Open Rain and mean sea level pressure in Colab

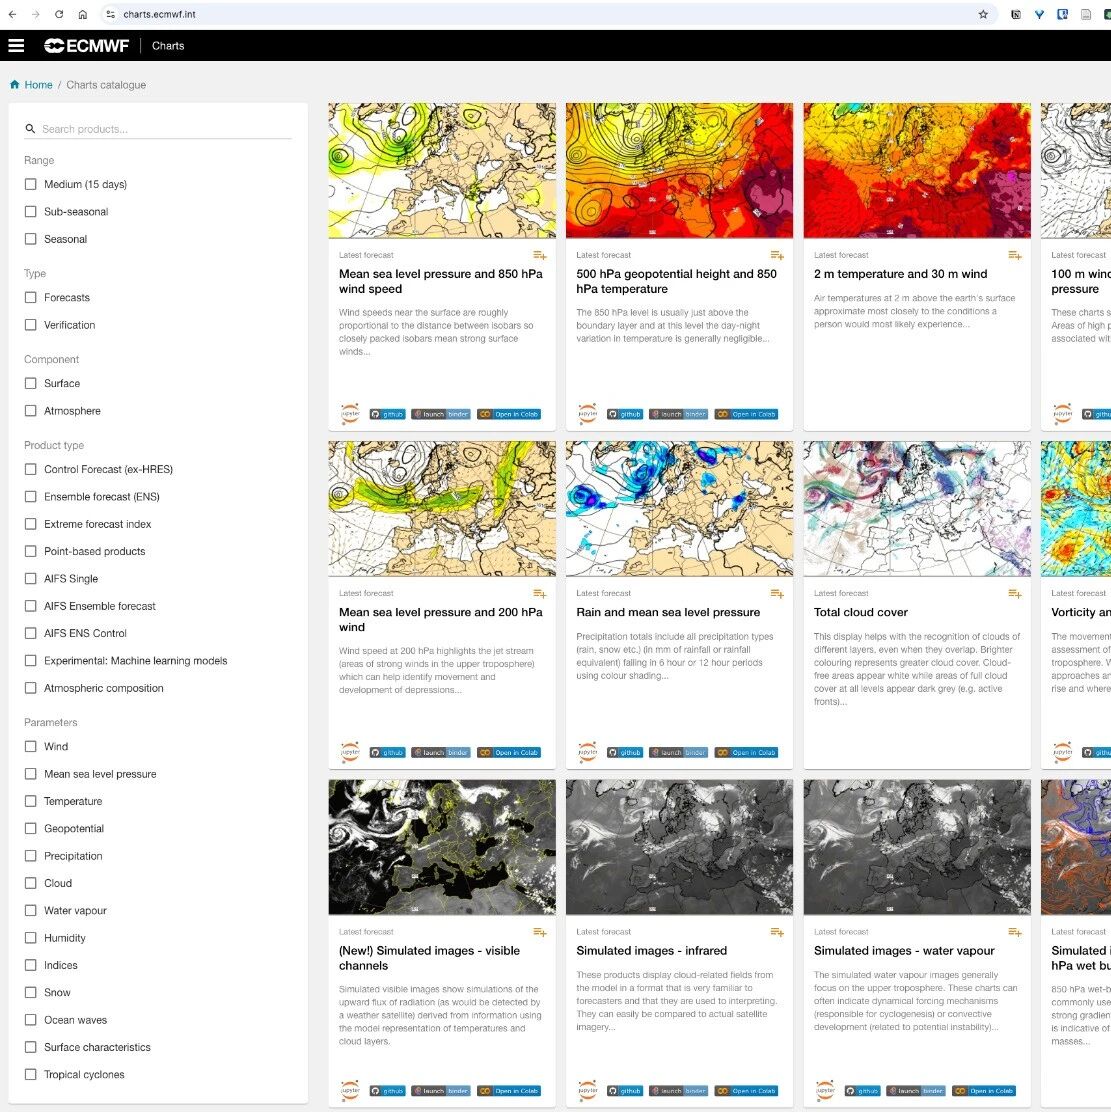click(747, 752)
